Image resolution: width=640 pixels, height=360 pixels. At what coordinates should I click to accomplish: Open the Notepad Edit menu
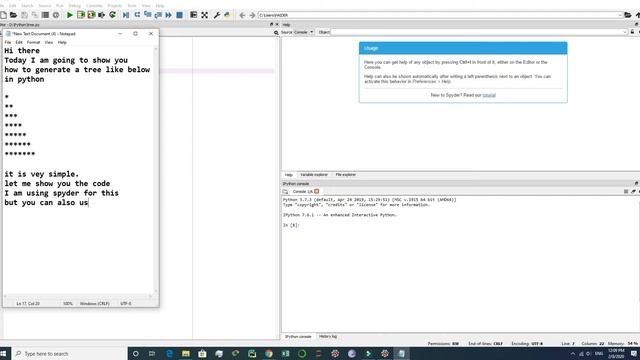[19, 42]
